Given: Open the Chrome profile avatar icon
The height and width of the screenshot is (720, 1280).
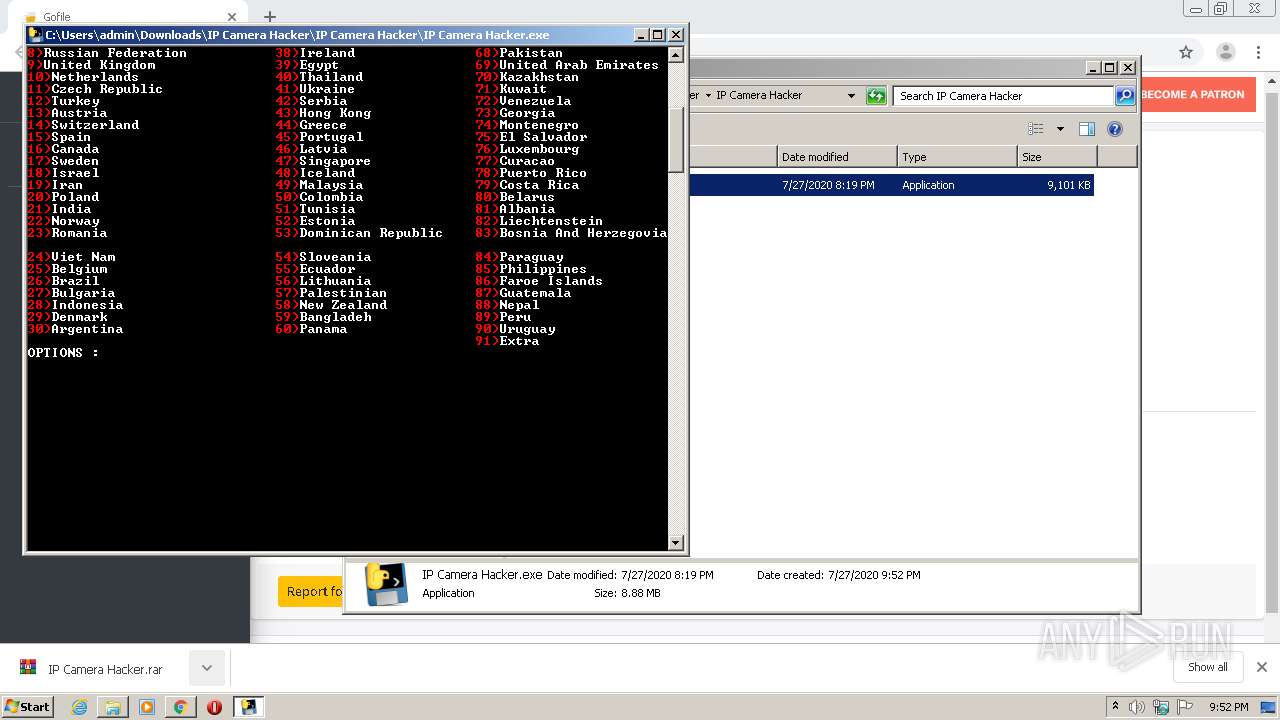Looking at the screenshot, I should point(1225,52).
